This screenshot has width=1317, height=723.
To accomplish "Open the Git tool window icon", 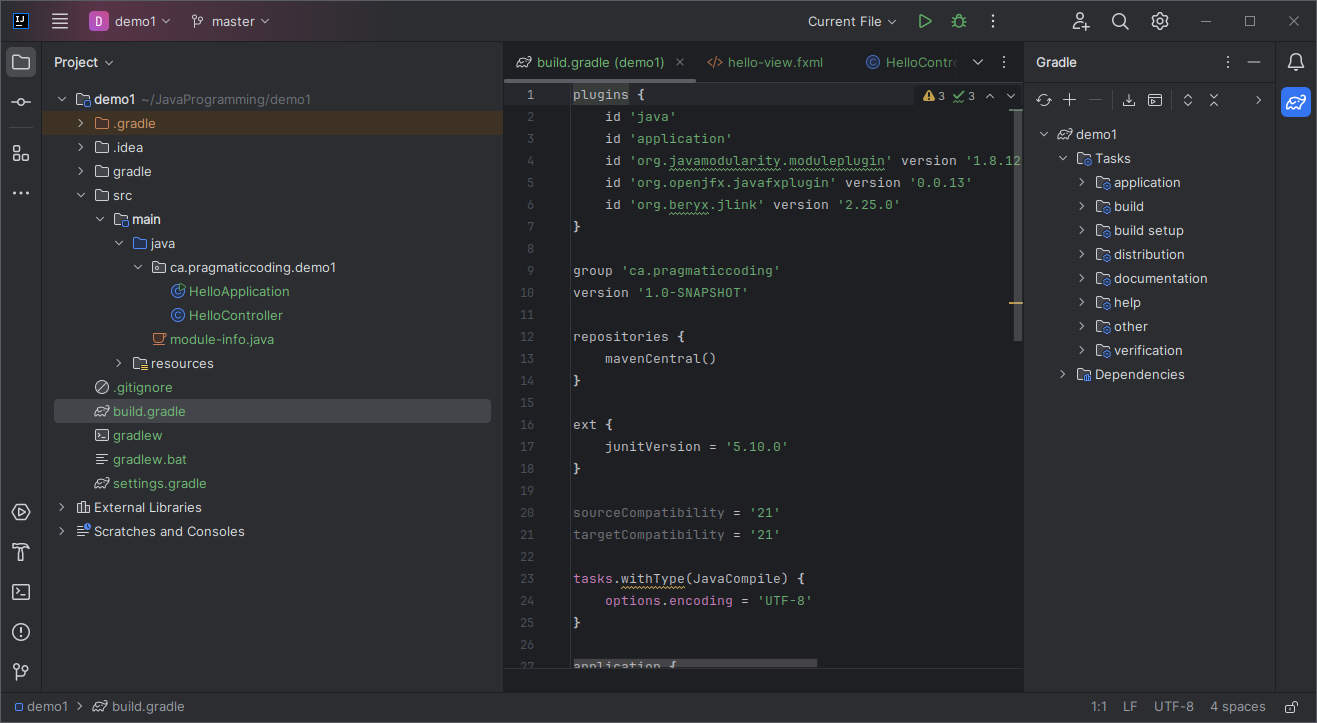I will click(21, 672).
